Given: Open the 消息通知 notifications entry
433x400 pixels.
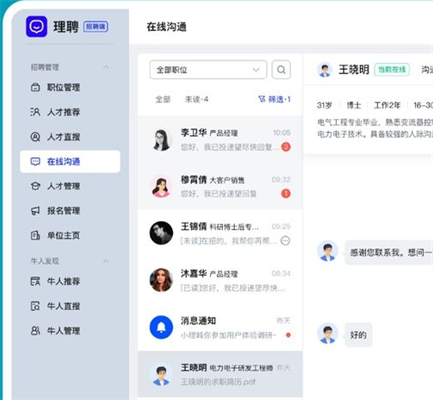Looking at the screenshot, I should 220,327.
